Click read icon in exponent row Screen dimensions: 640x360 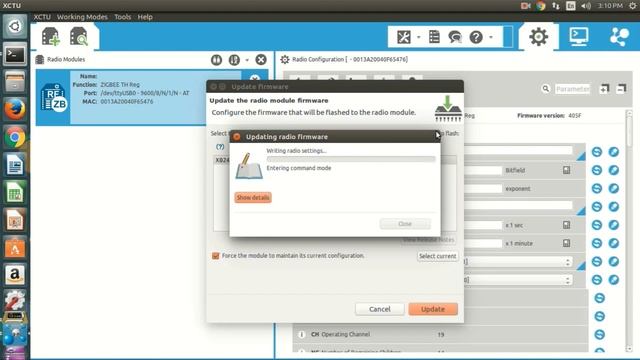tap(597, 189)
